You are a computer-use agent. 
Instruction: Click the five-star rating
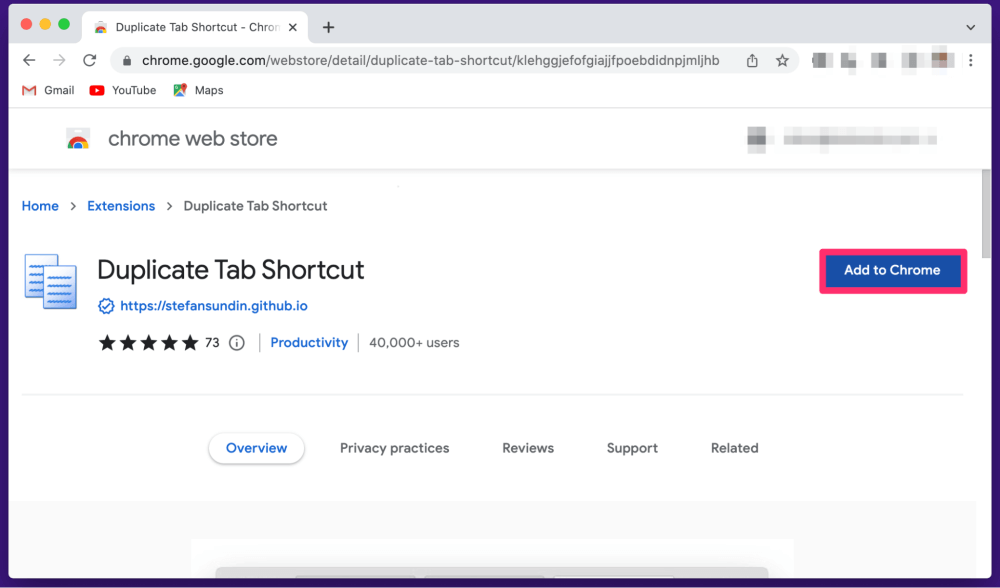[149, 343]
